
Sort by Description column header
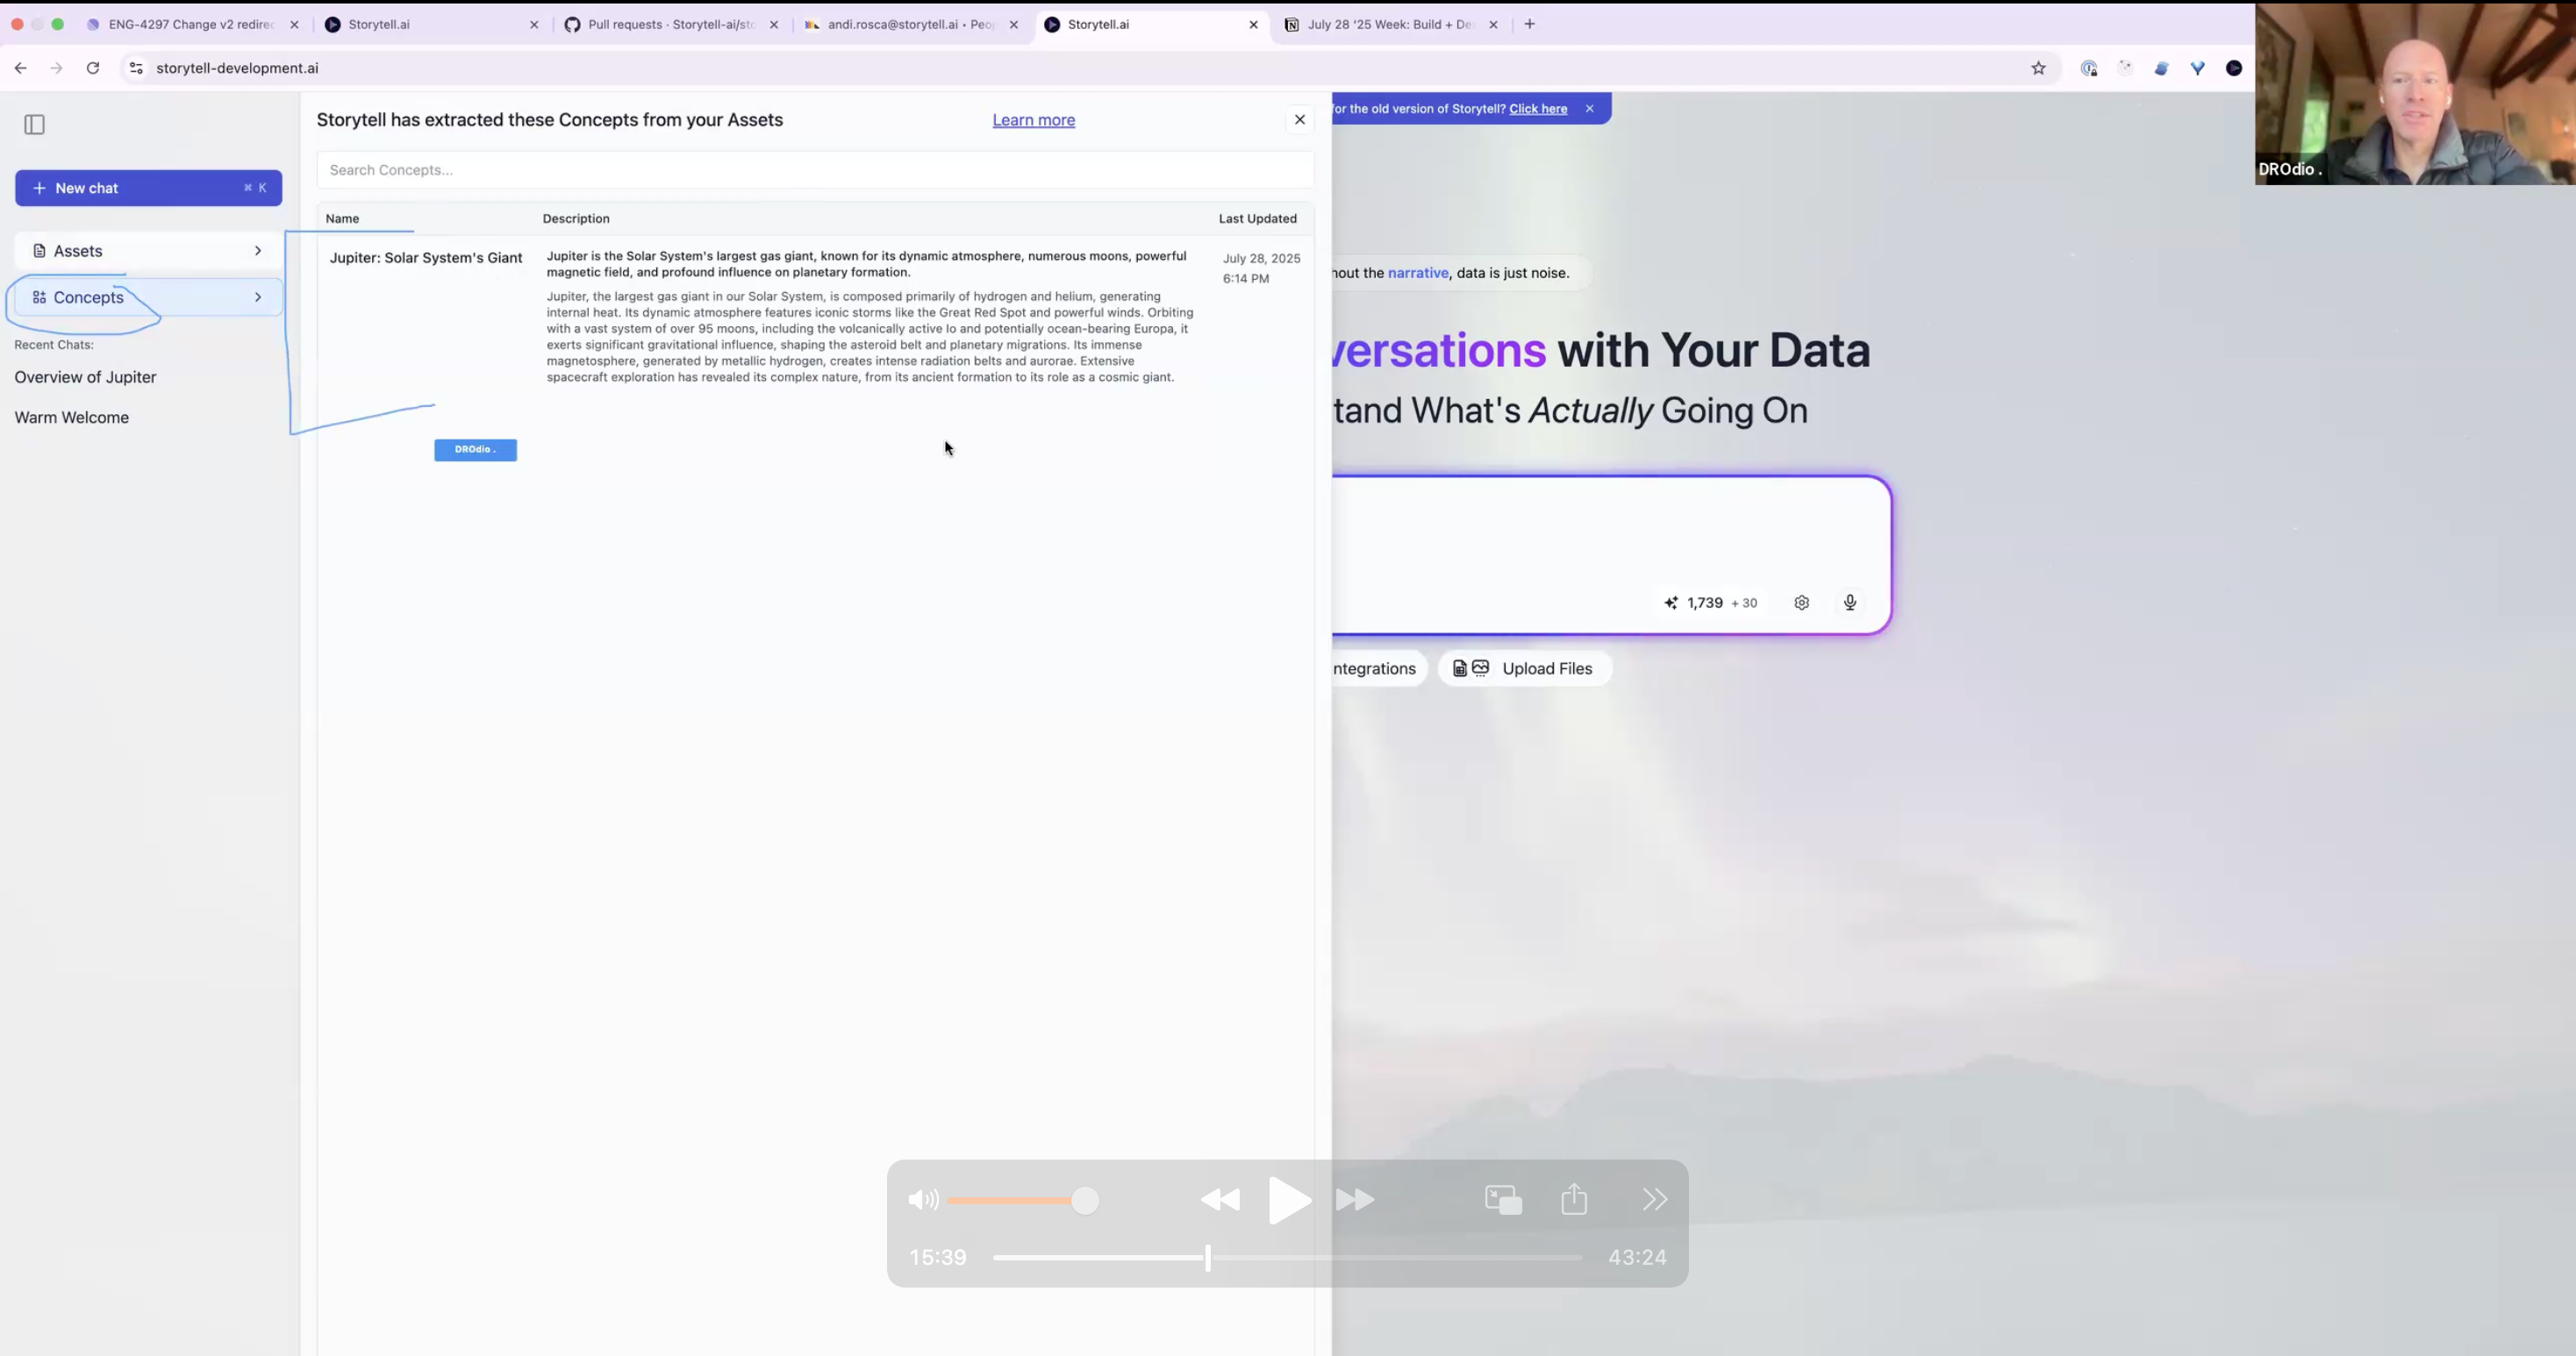point(576,218)
